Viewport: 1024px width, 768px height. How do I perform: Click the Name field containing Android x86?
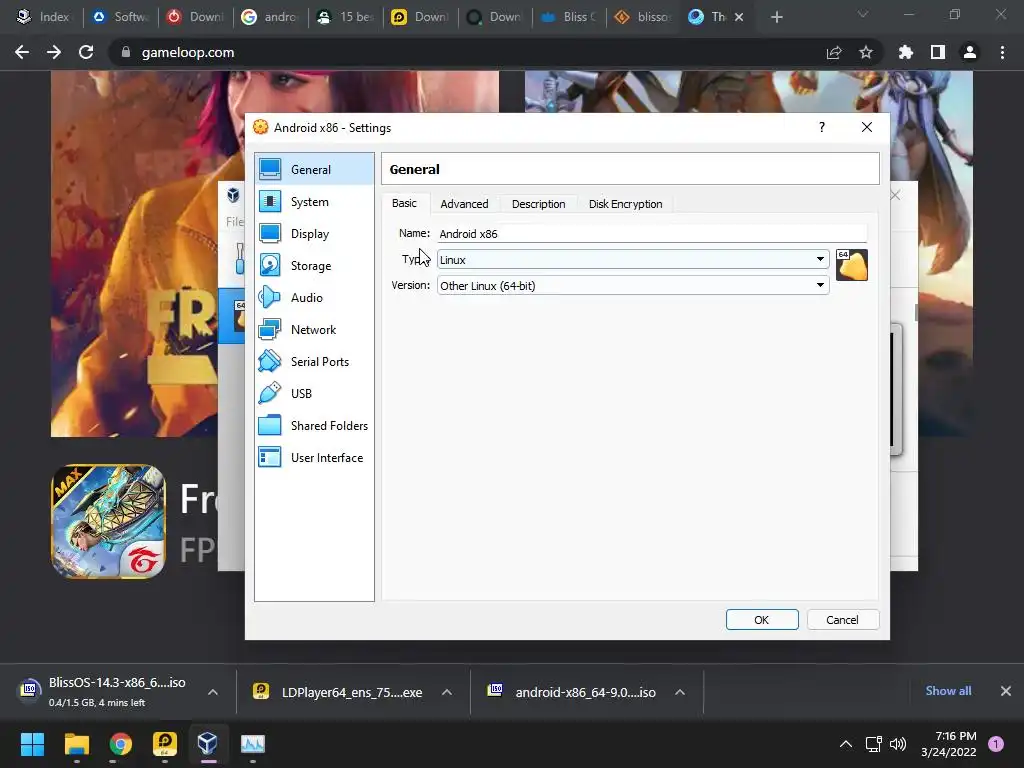click(x=652, y=234)
